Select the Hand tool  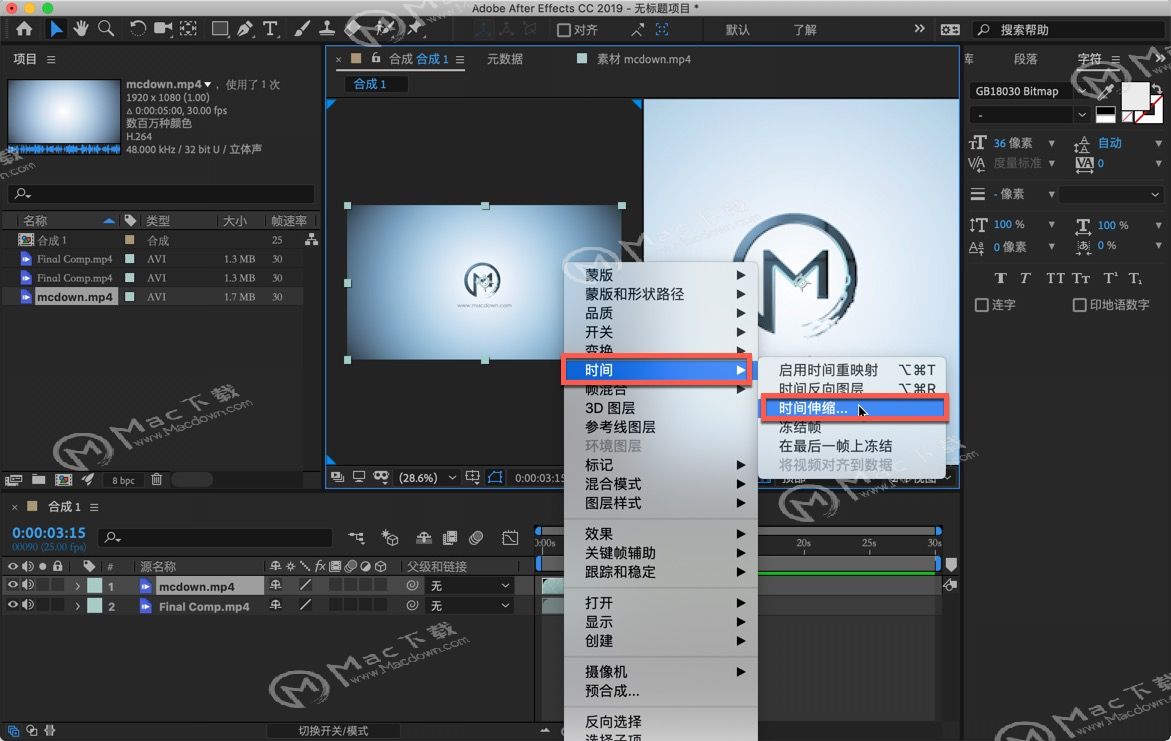point(81,29)
